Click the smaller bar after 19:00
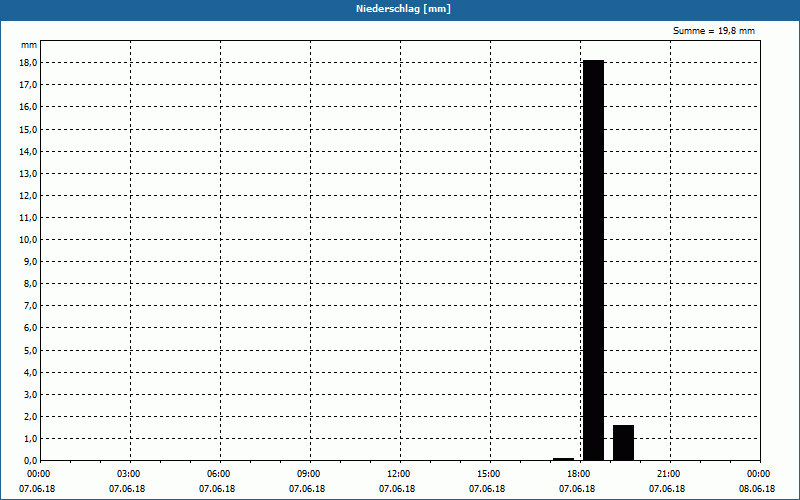 tap(623, 443)
